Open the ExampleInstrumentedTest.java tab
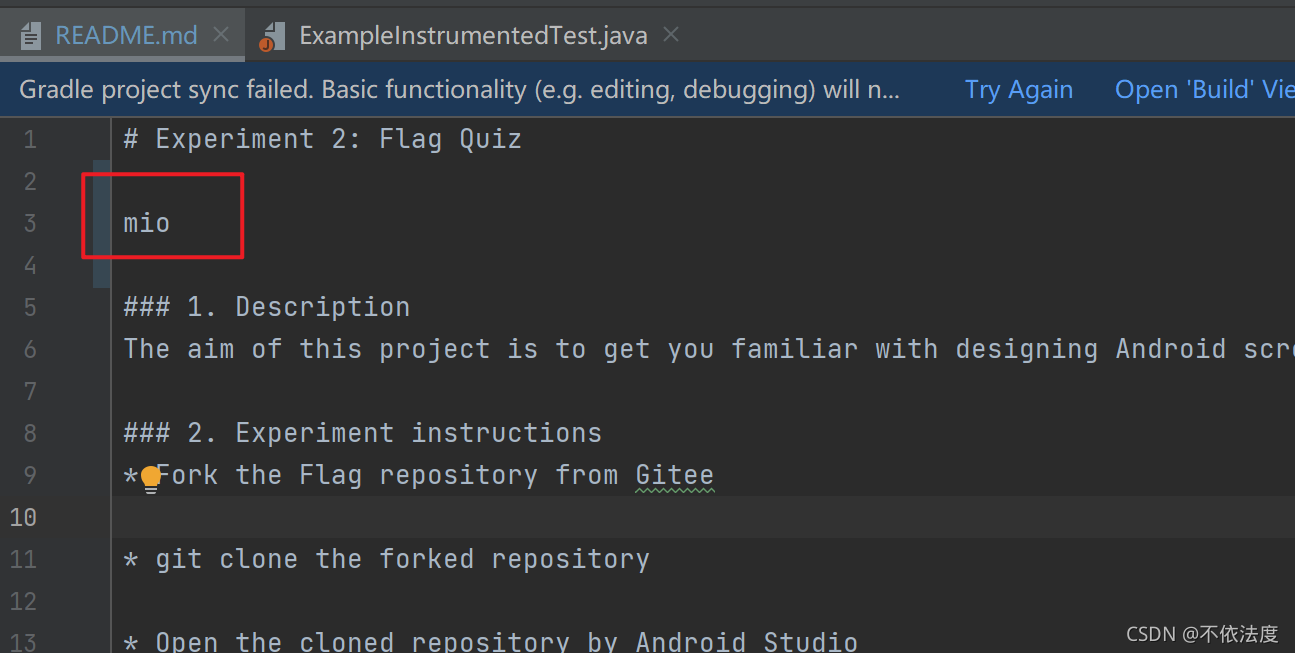1295x653 pixels. pyautogui.click(x=473, y=36)
